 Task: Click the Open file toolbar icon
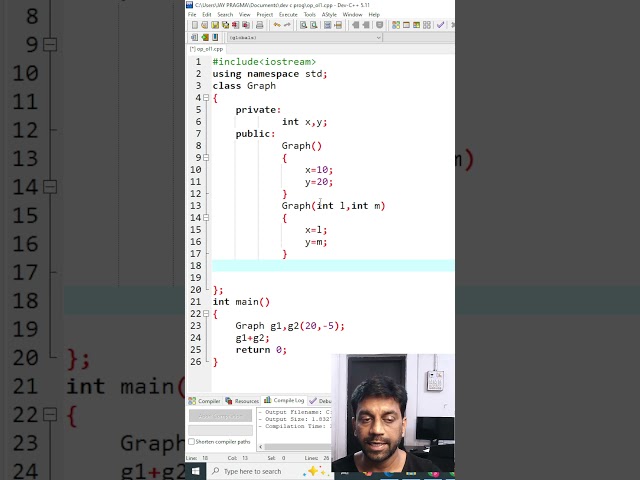coord(204,25)
